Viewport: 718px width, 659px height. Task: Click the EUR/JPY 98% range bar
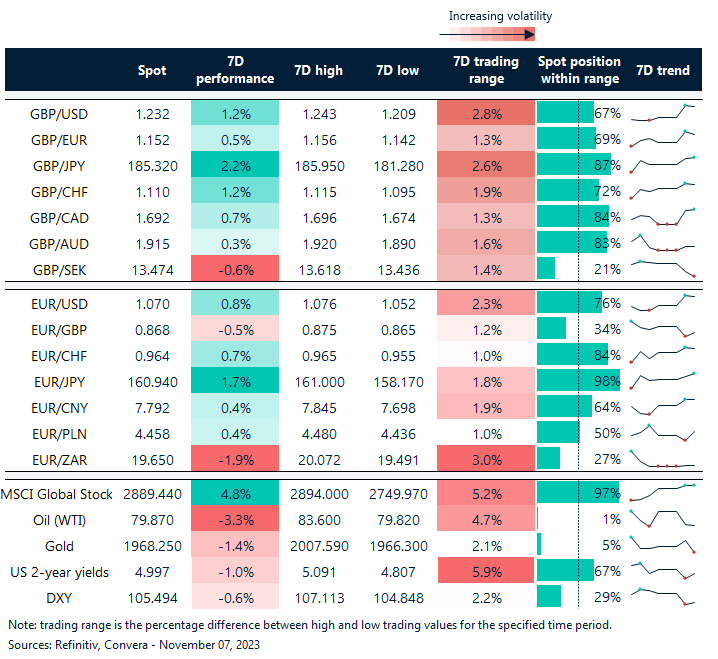pyautogui.click(x=578, y=380)
